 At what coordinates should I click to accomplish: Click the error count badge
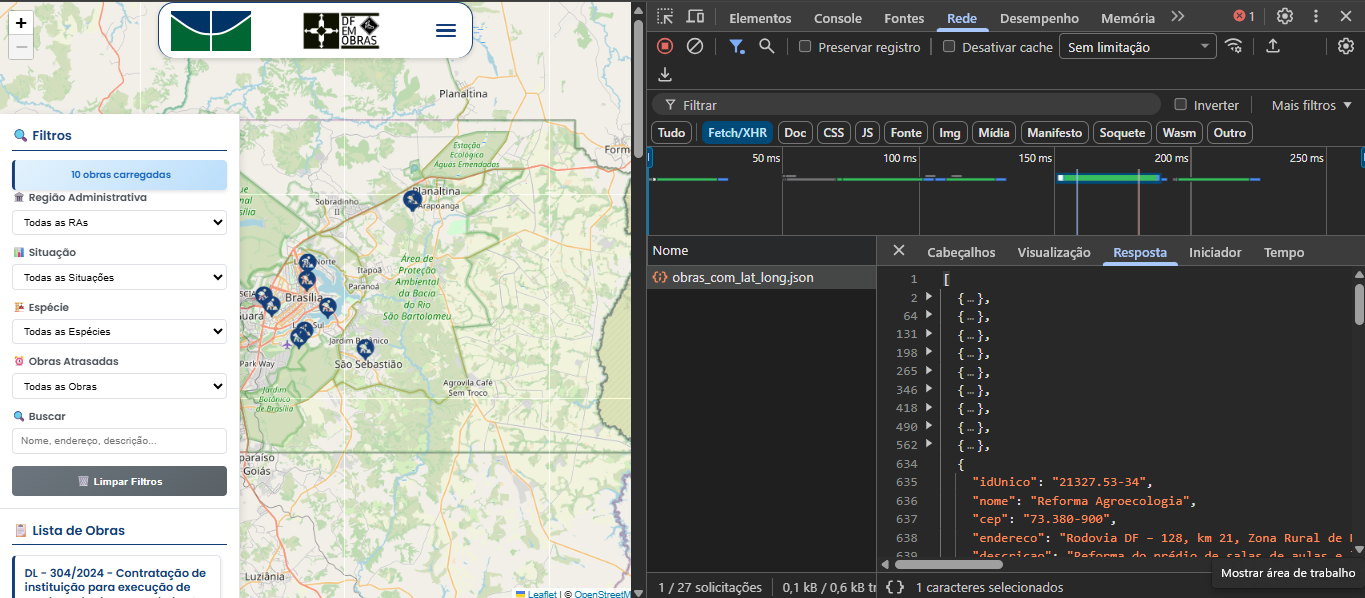[1244, 17]
